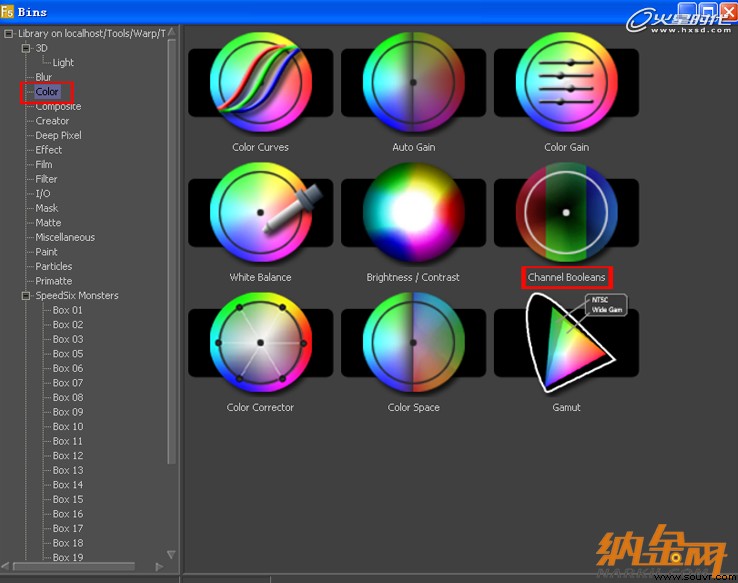Collapse the Library root tree node
Viewport: 738px width, 583px height.
point(8,33)
